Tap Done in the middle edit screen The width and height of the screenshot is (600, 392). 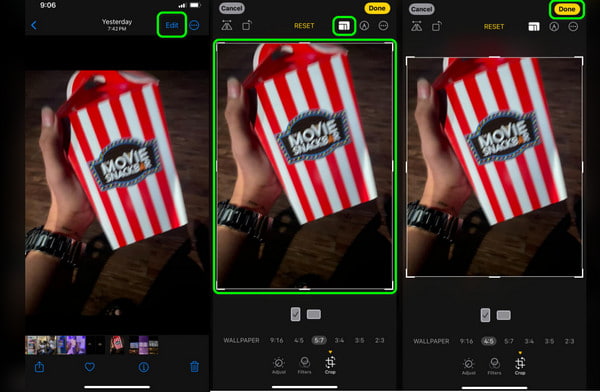click(377, 8)
